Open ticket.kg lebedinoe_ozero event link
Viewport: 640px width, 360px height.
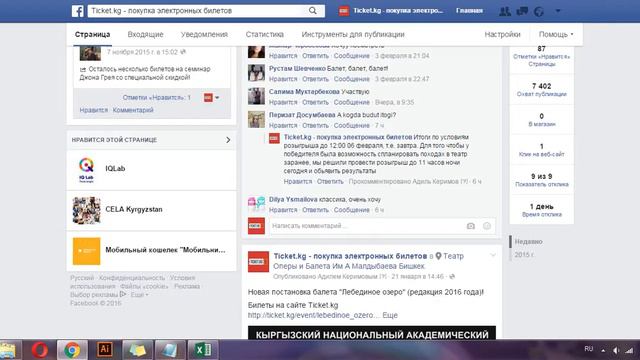(314, 315)
